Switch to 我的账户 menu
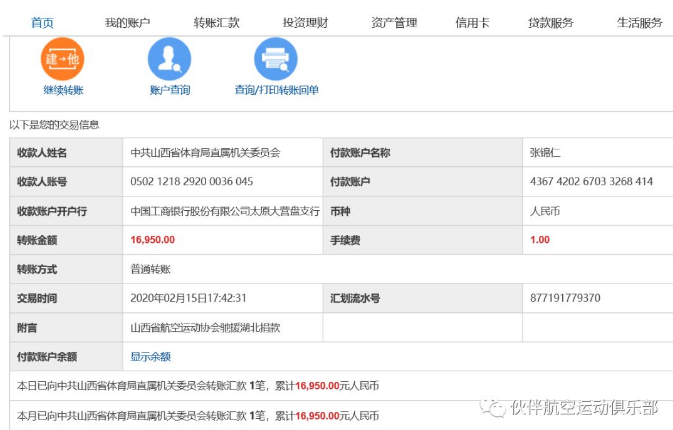This screenshot has height=430, width=673. click(127, 23)
